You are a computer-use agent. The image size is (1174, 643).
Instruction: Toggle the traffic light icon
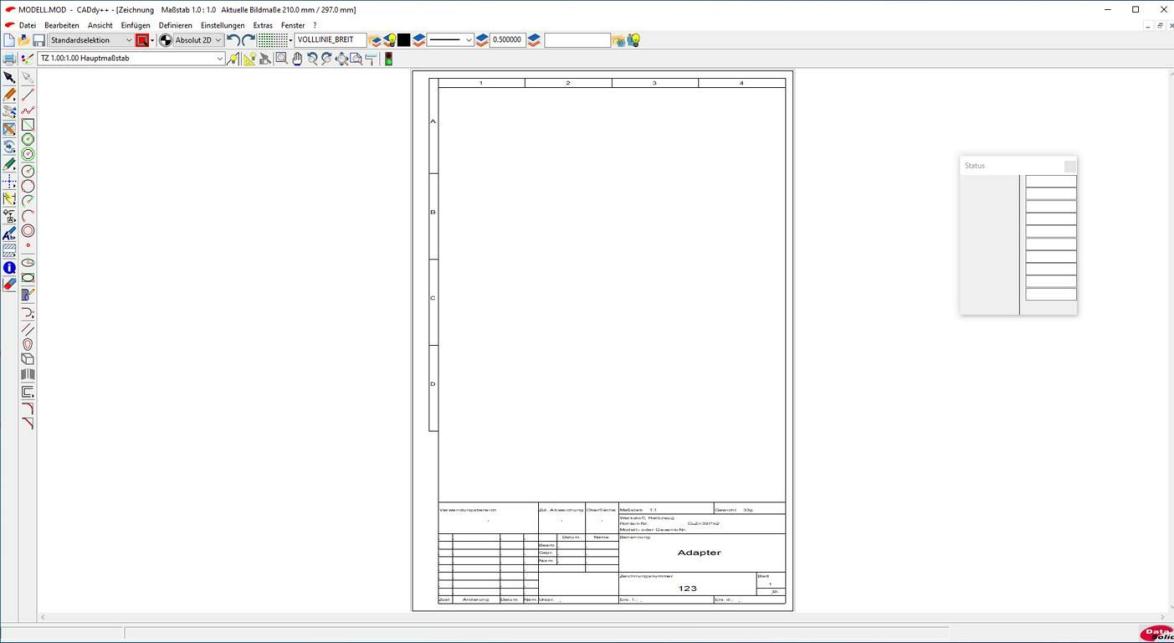(x=388, y=59)
